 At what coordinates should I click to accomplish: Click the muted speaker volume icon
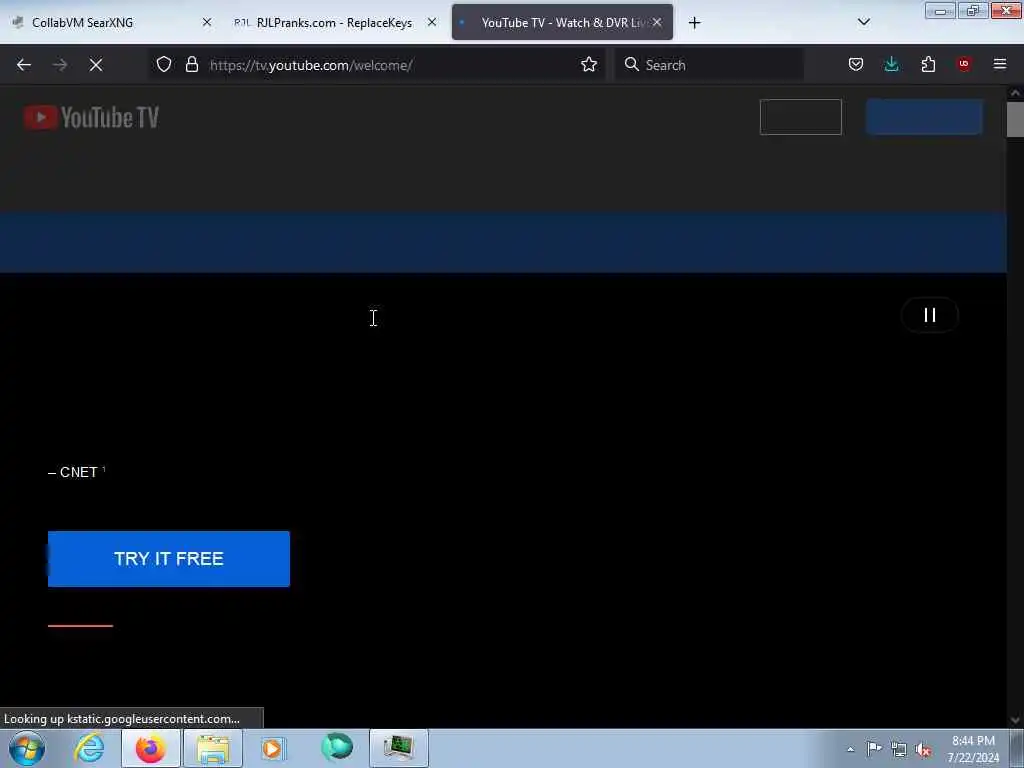(x=923, y=749)
